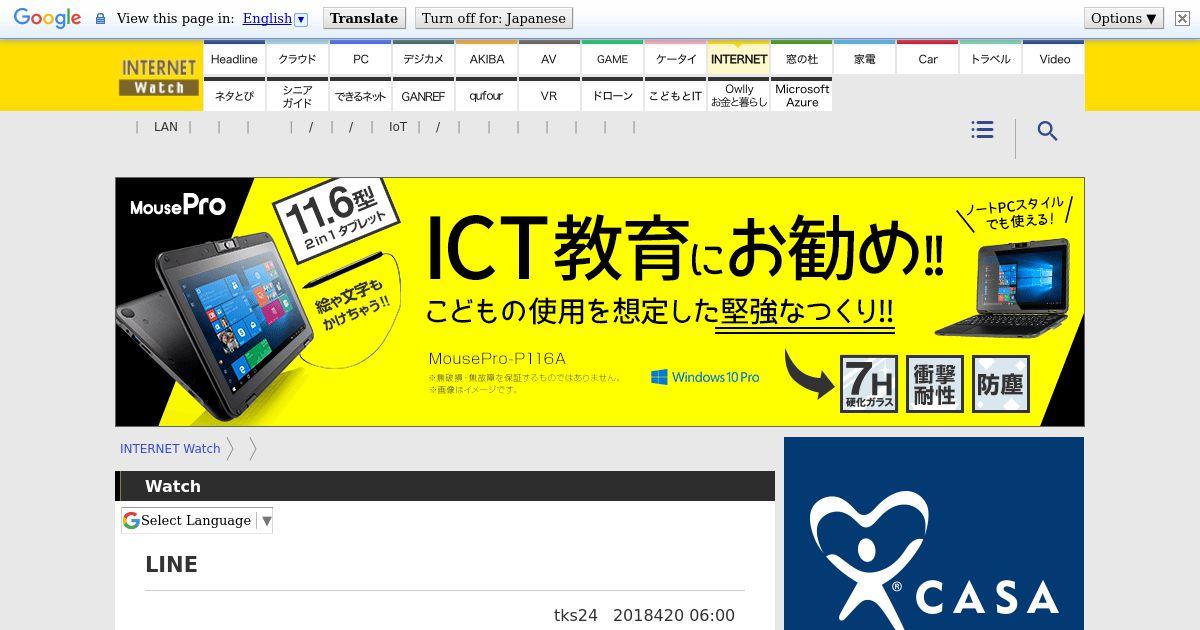Open the AKIBA tab
The width and height of the screenshot is (1200, 630).
click(487, 59)
